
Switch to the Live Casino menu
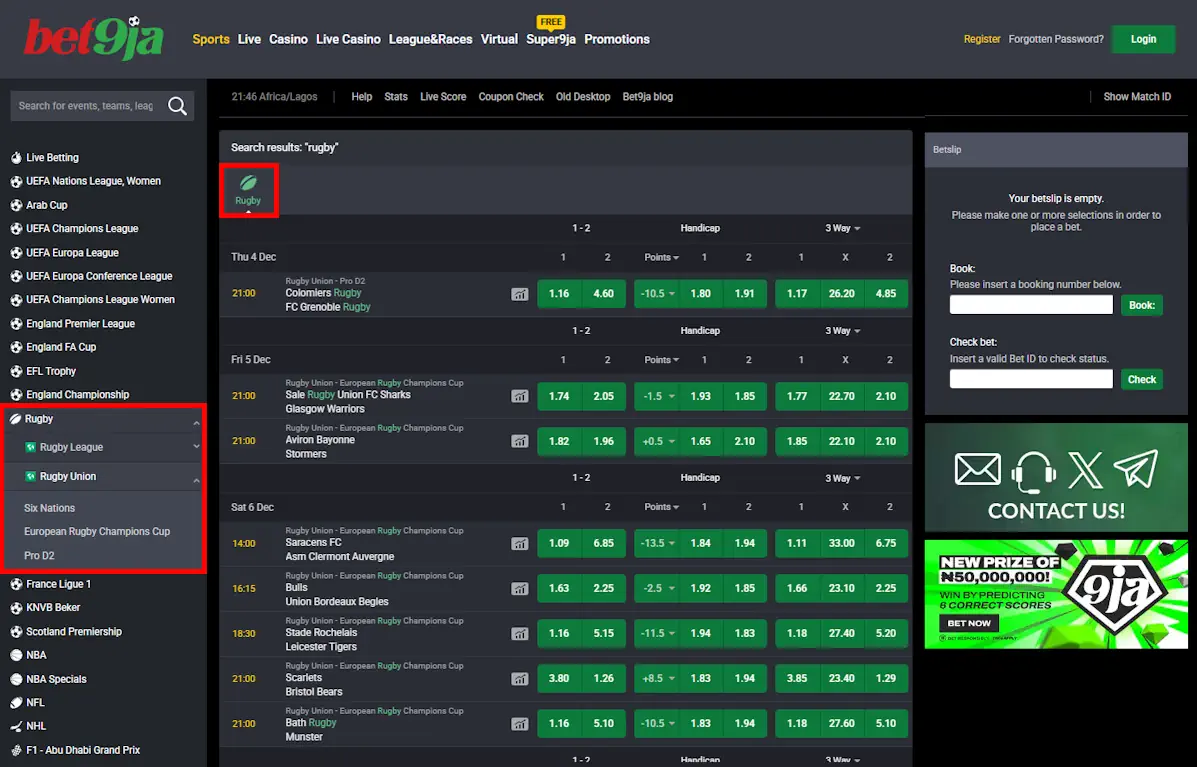[348, 39]
